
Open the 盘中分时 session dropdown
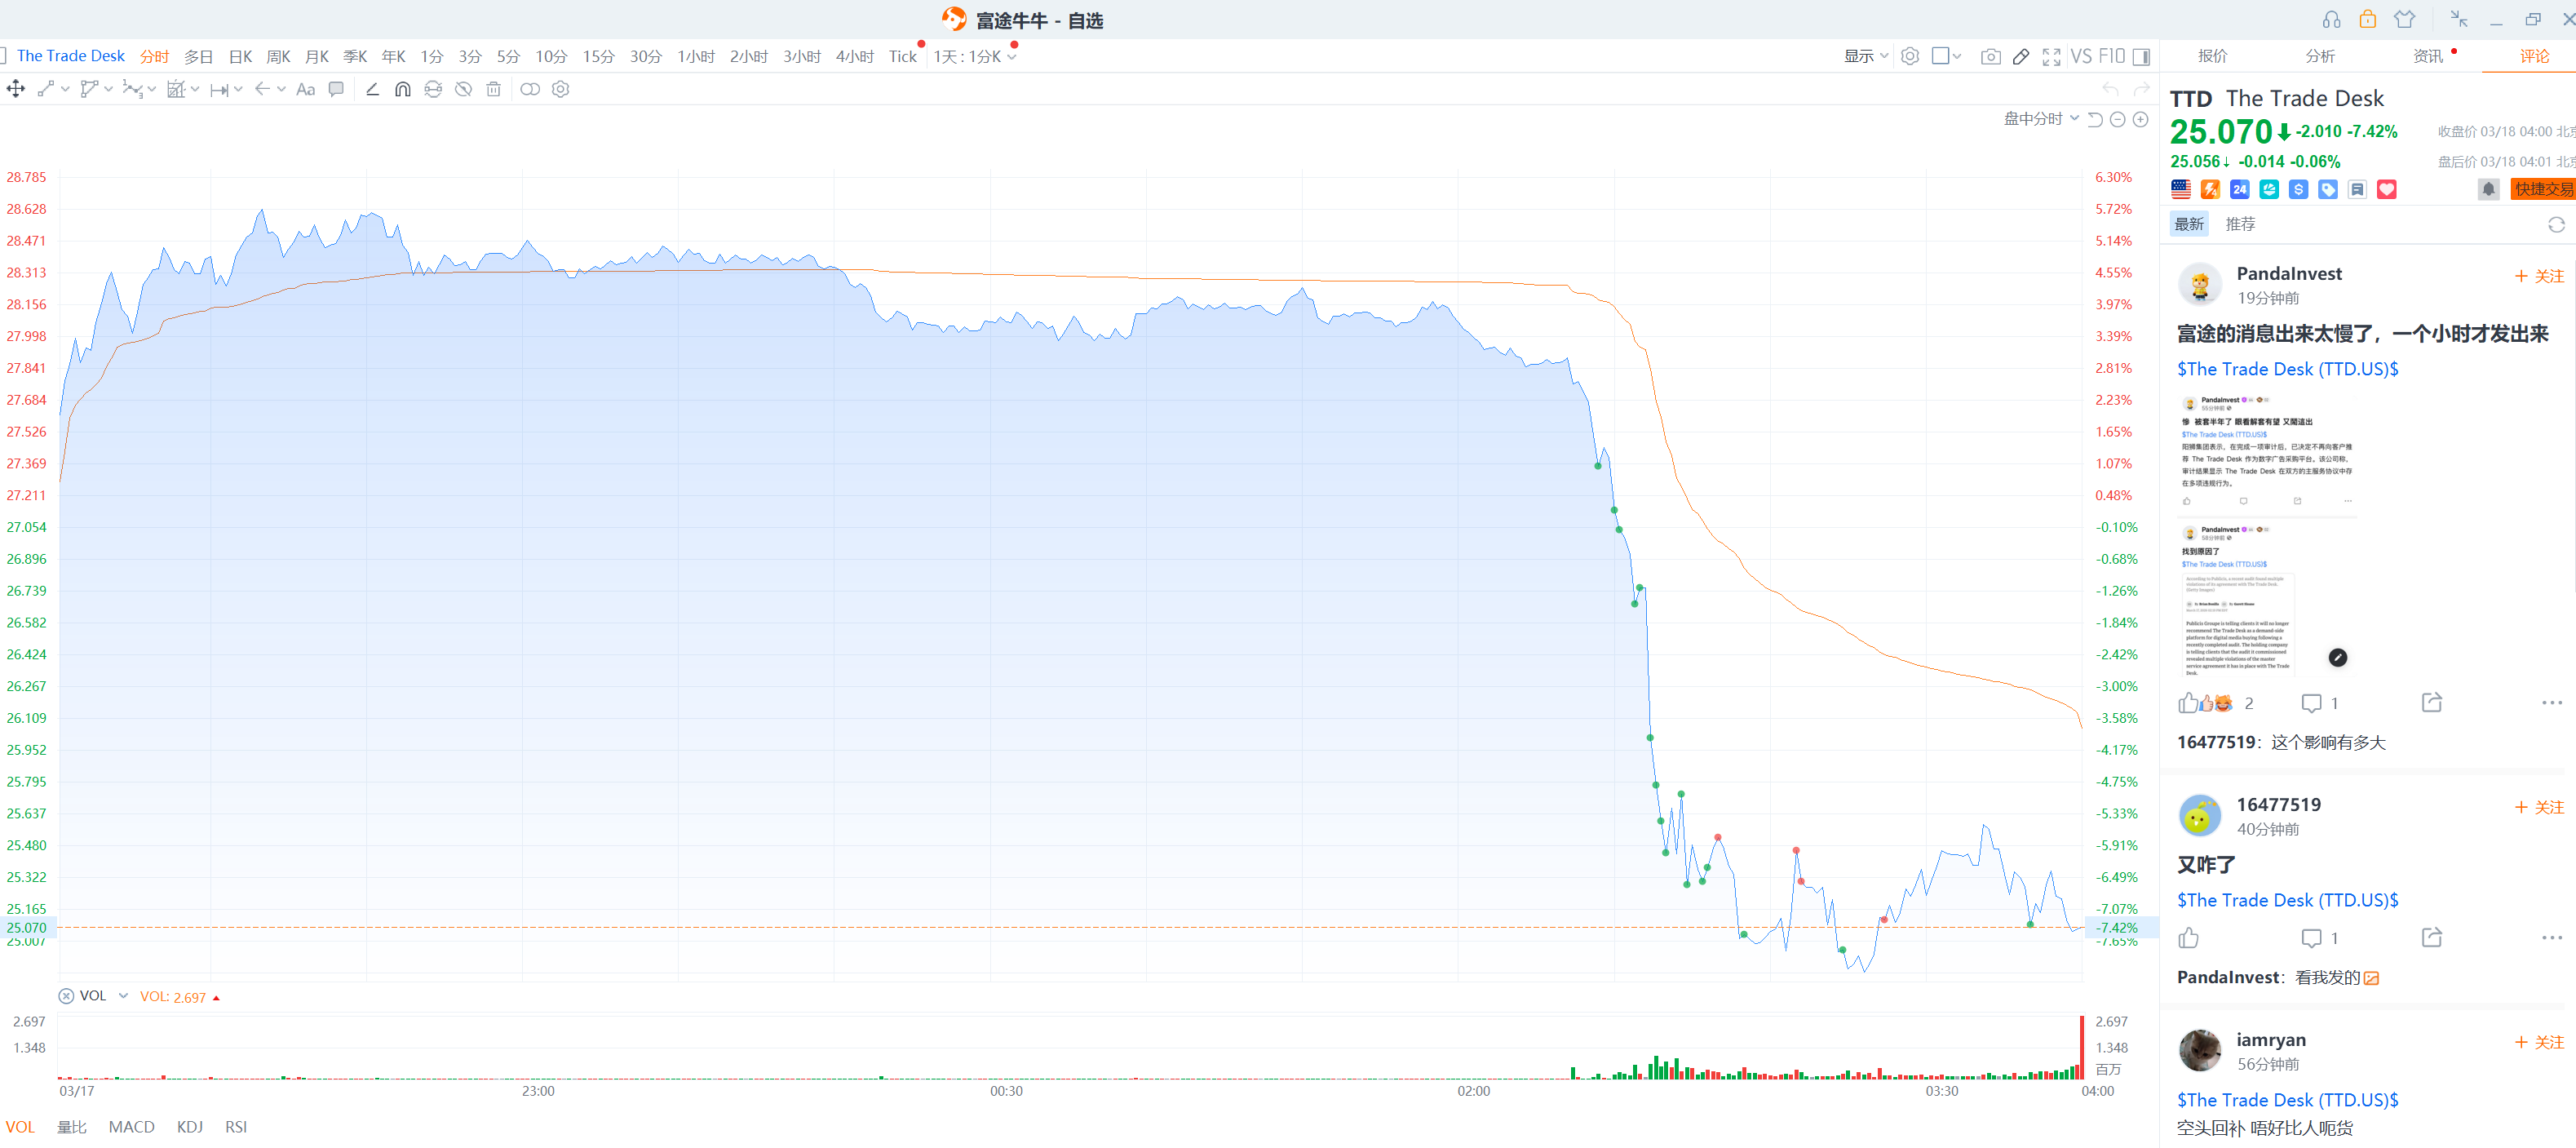[x=2040, y=119]
